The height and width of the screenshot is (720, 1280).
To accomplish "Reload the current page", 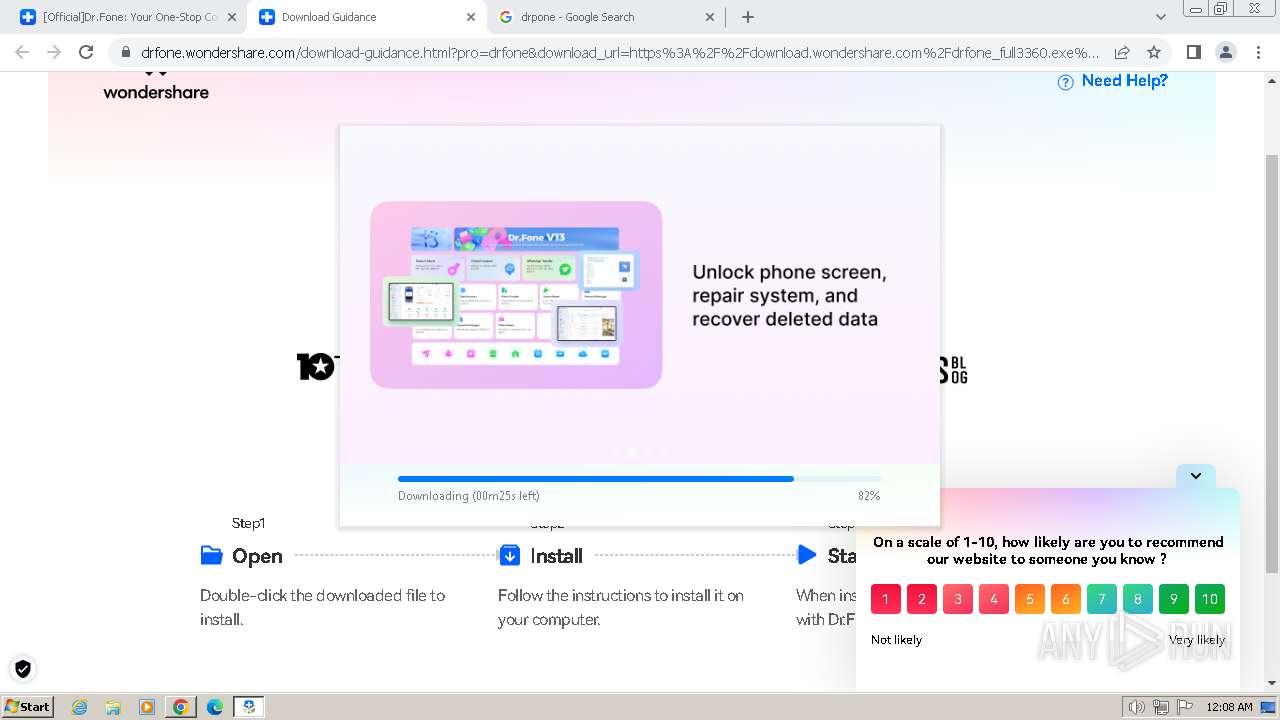I will tap(86, 52).
